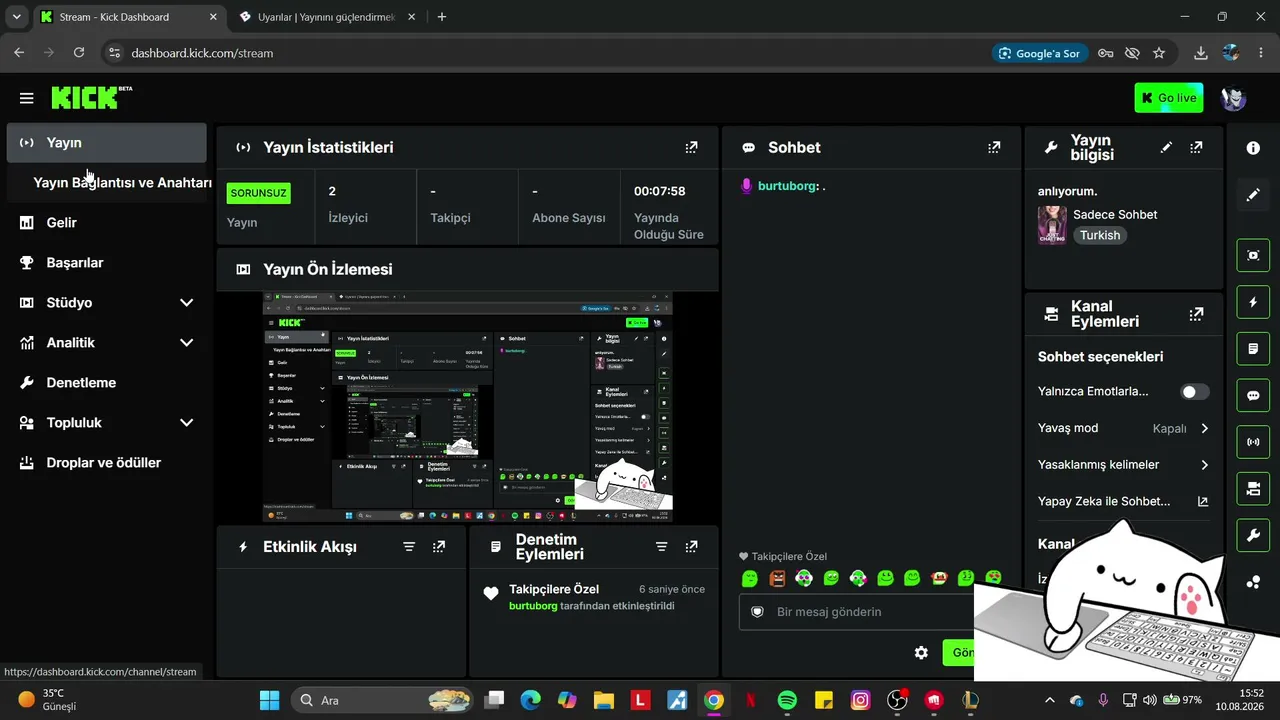Viewport: 1280px width, 720px height.
Task: Pop out the Denetim Eylemleri panel
Action: coord(691,547)
